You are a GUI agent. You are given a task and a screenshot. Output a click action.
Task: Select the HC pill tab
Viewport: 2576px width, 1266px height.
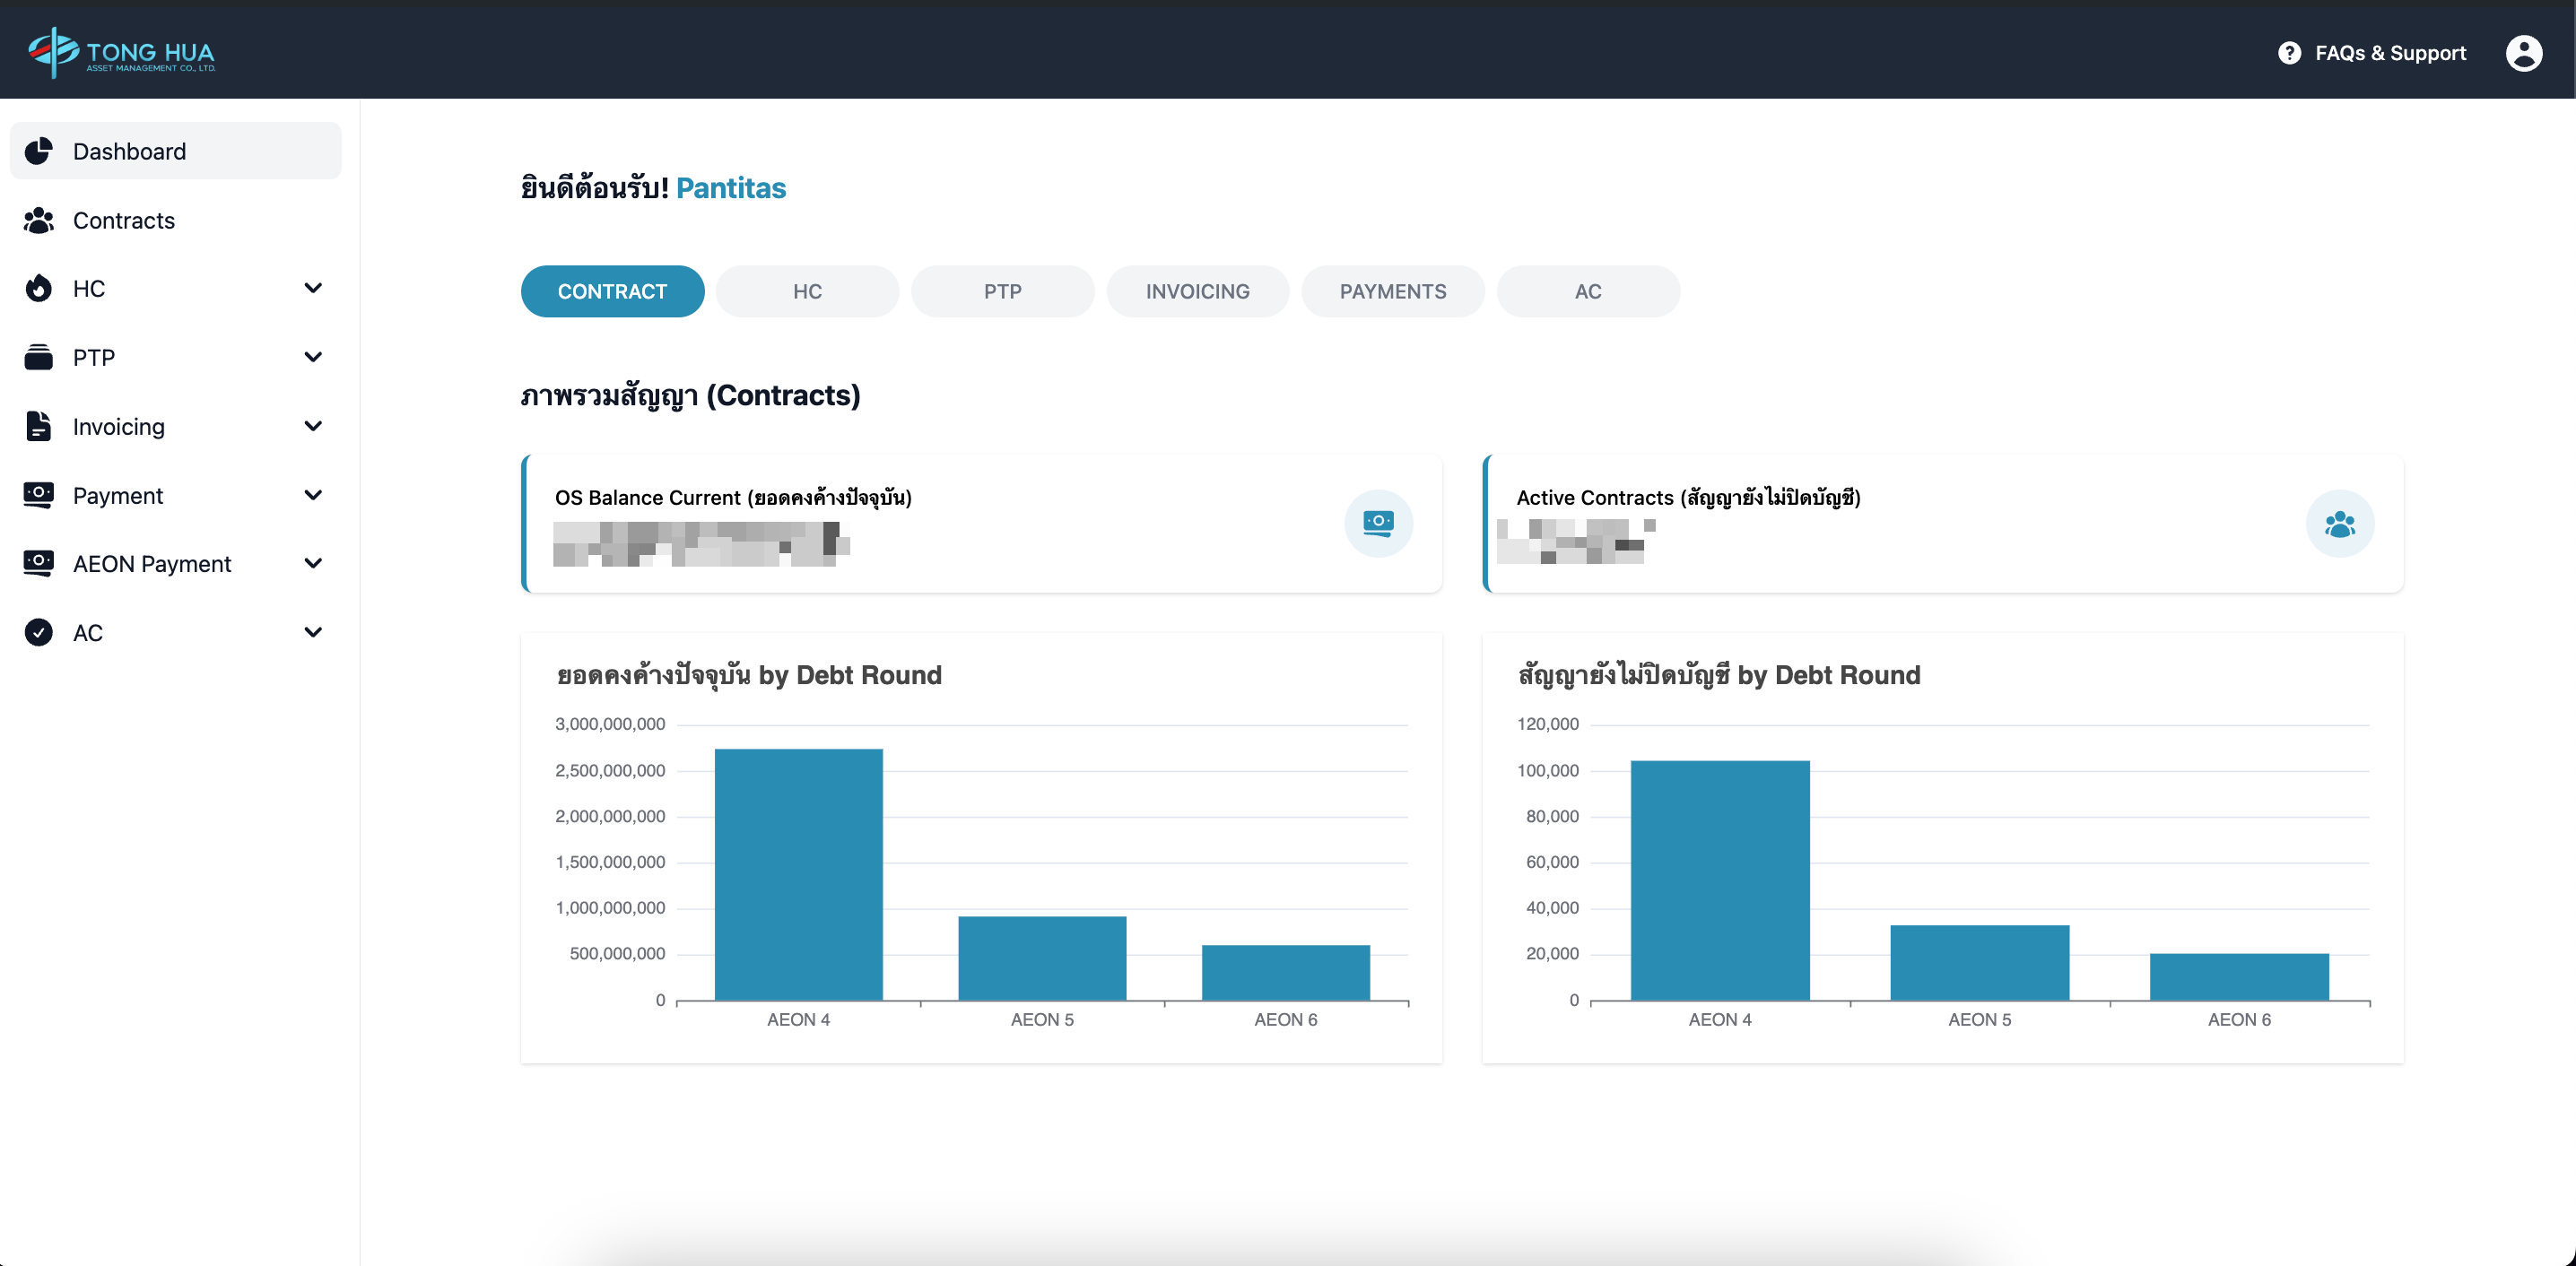(807, 291)
